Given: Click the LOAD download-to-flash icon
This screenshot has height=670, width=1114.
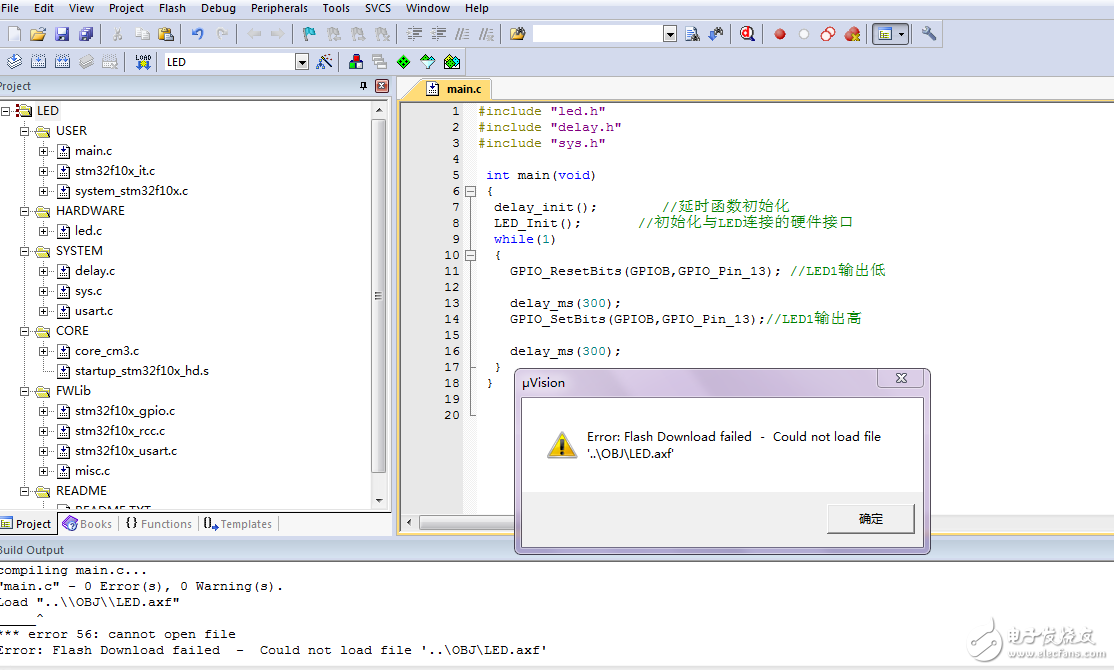Looking at the screenshot, I should click(x=143, y=62).
